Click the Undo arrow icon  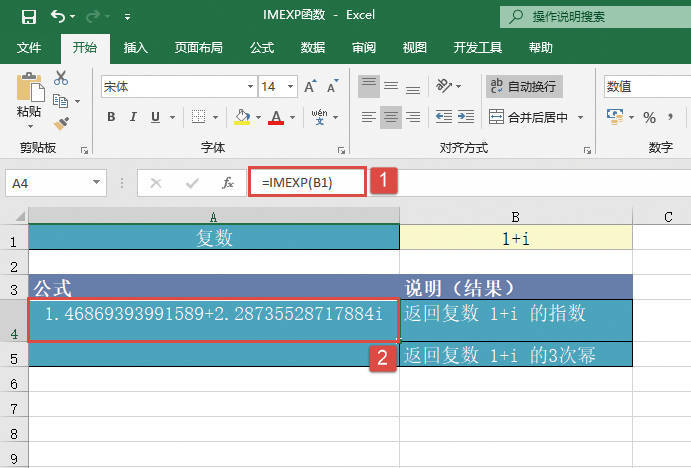coord(59,17)
